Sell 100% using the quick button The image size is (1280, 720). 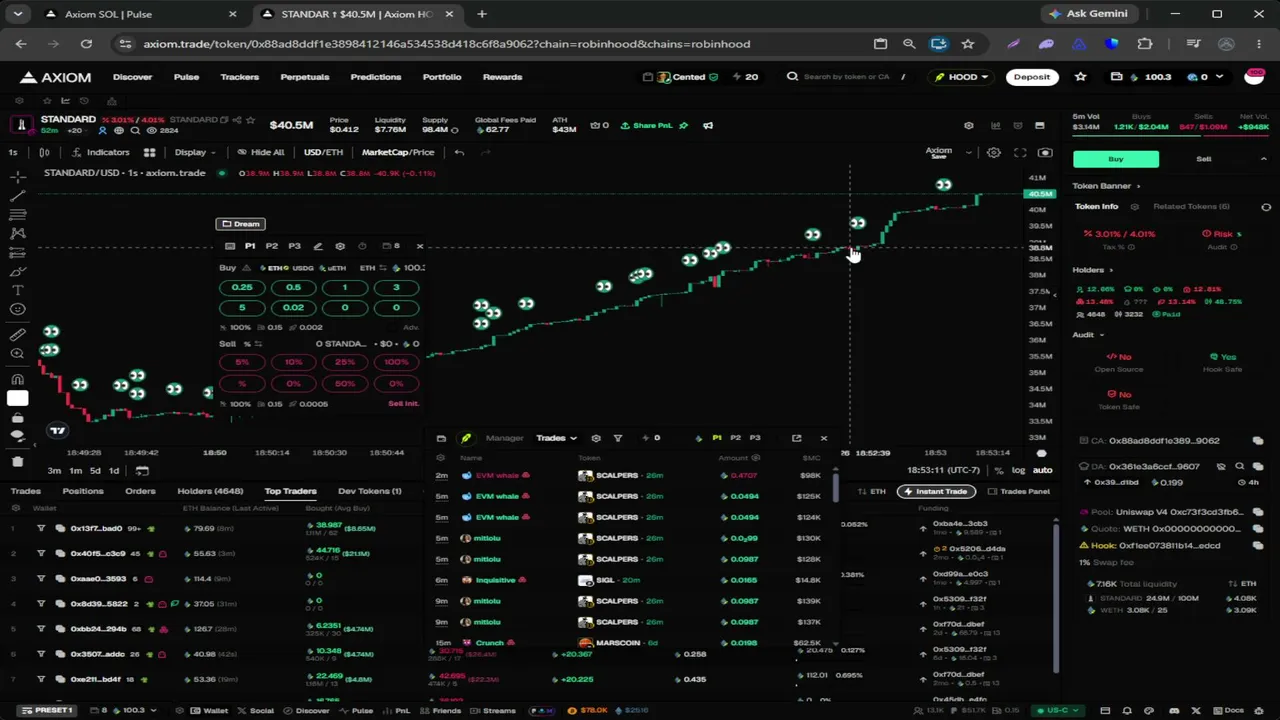pyautogui.click(x=396, y=362)
